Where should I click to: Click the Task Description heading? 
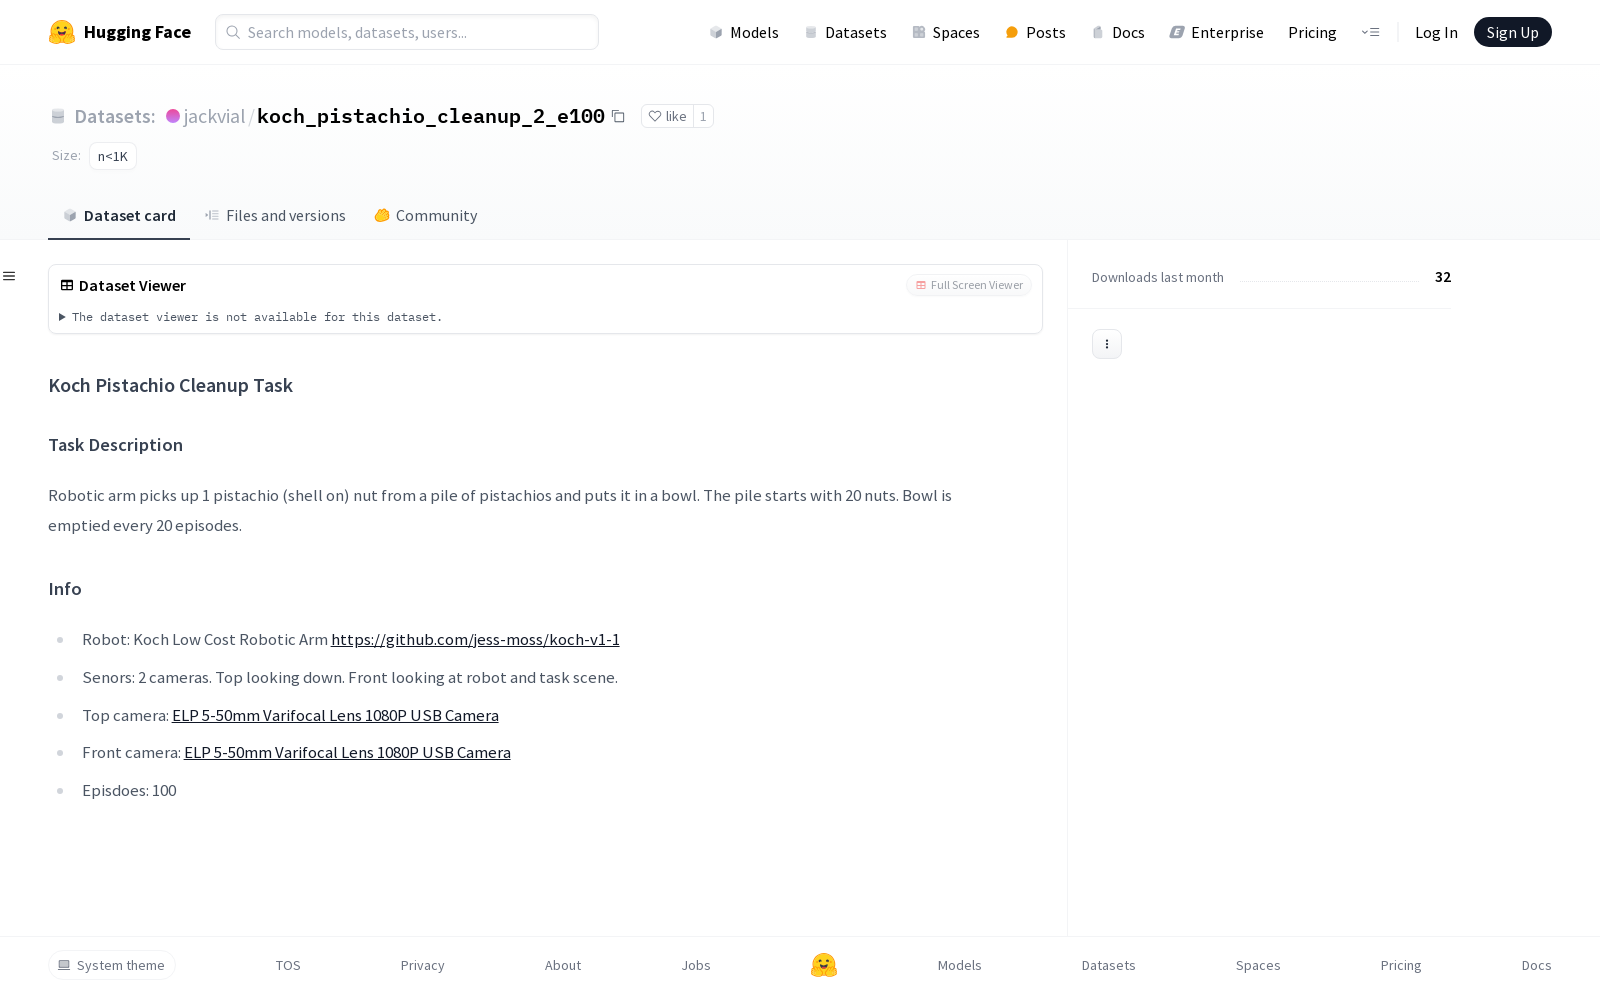[116, 445]
